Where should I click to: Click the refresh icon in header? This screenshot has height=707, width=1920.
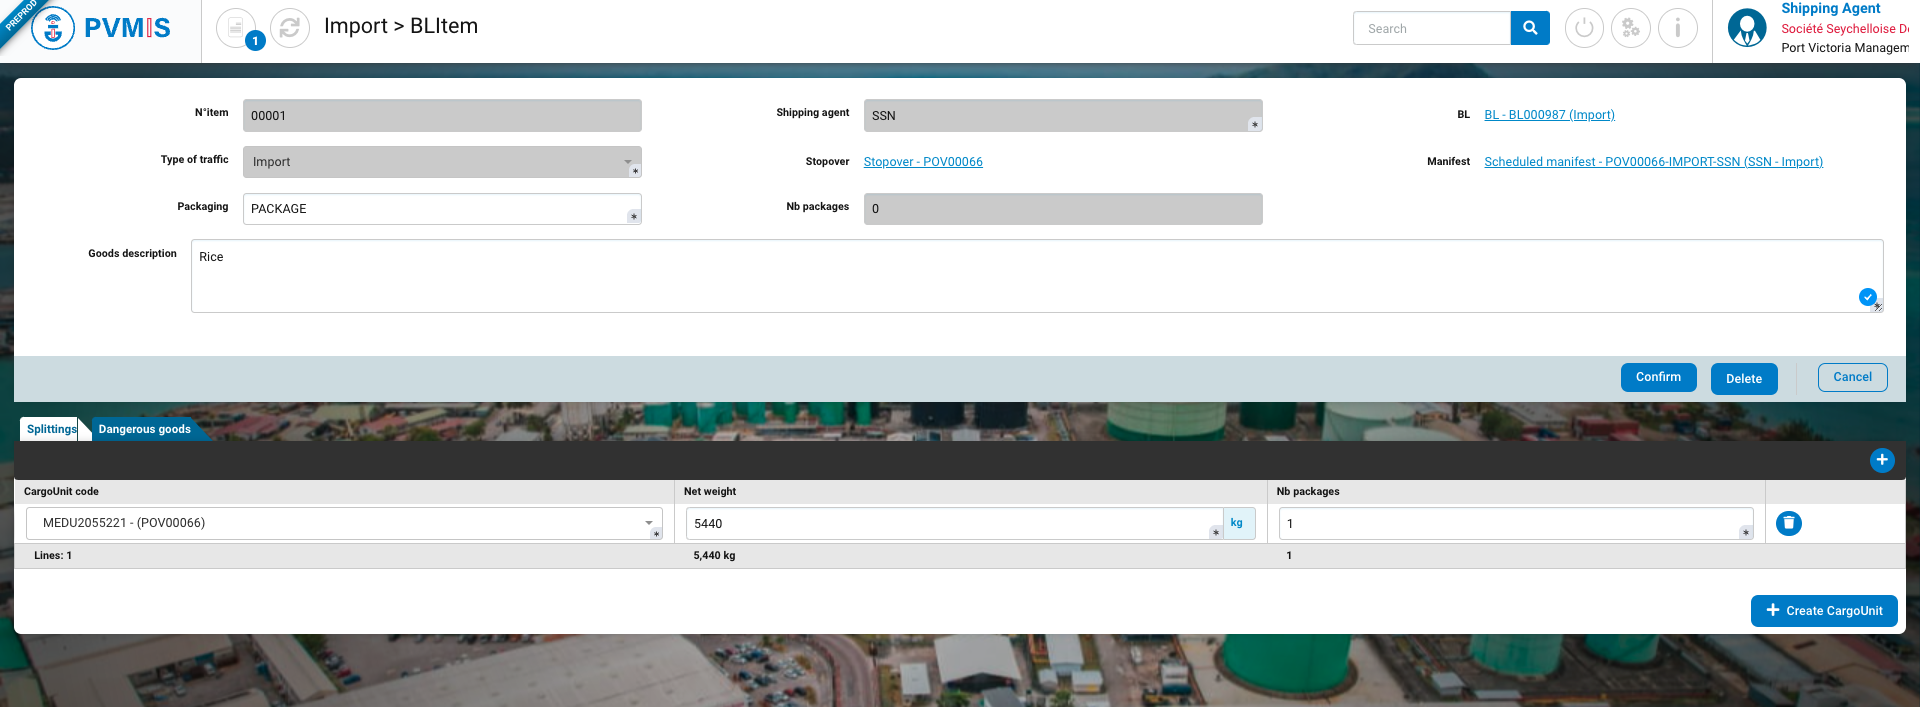[290, 28]
